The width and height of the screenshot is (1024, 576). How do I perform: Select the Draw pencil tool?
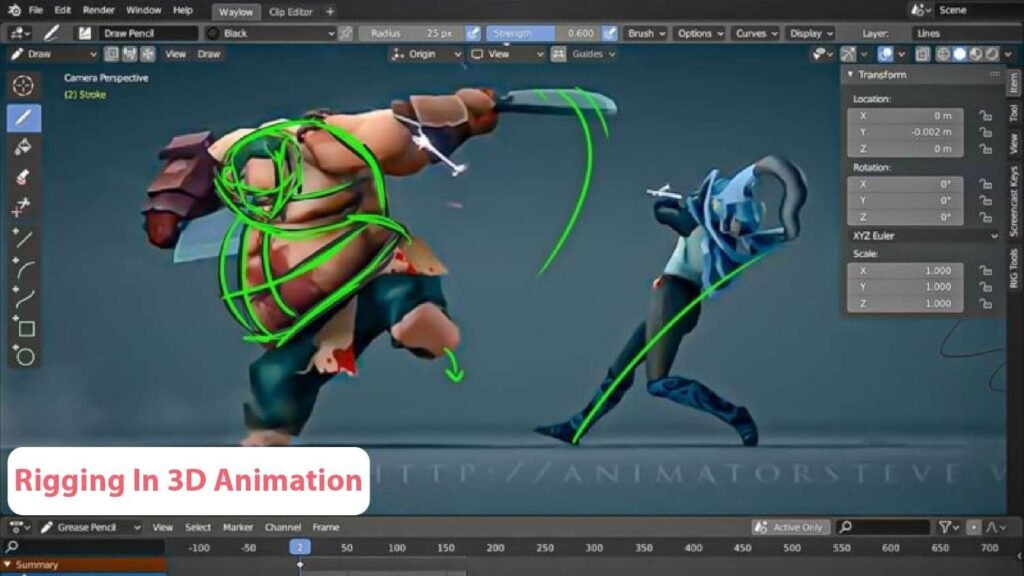tap(24, 118)
